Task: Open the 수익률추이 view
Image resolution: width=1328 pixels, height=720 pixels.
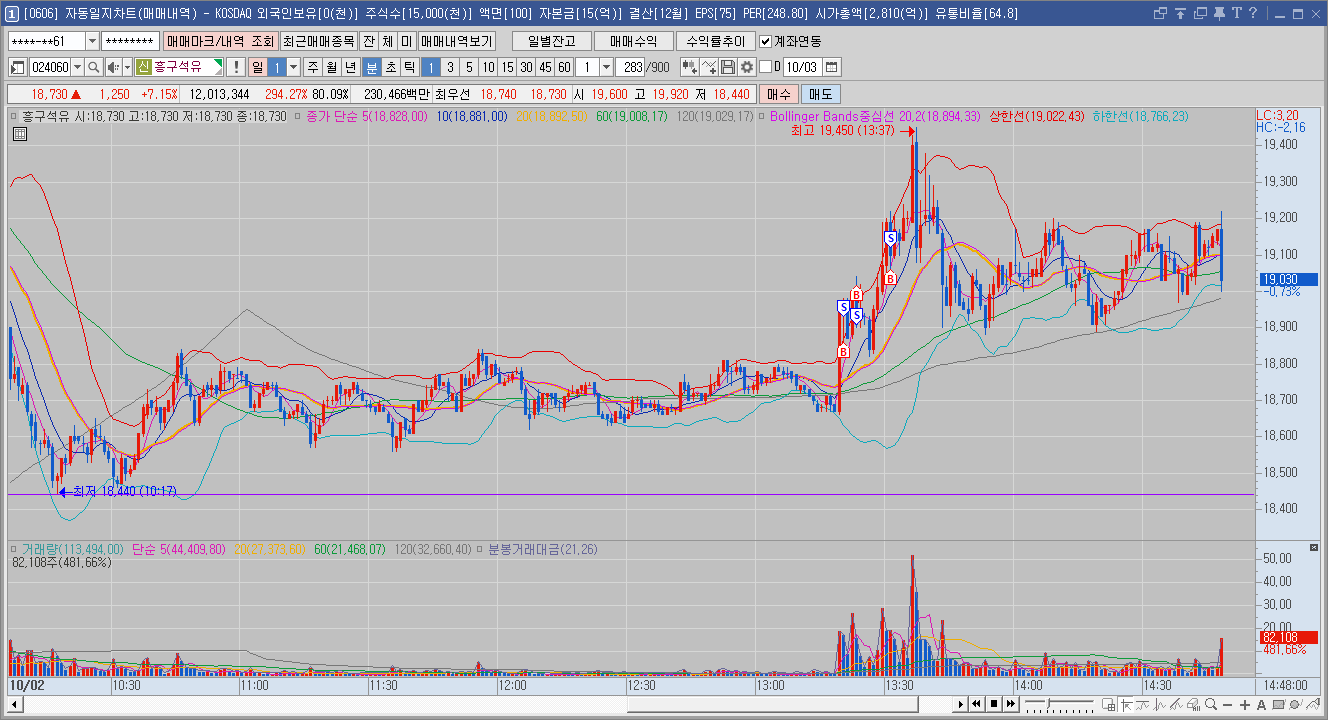Action: point(716,41)
